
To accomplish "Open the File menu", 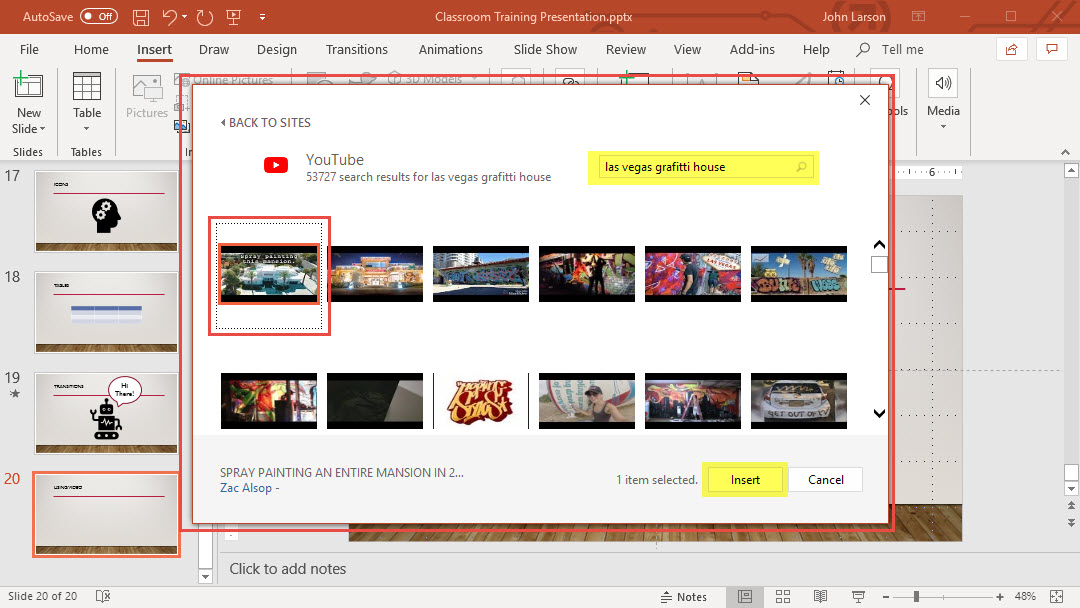I will click(29, 49).
